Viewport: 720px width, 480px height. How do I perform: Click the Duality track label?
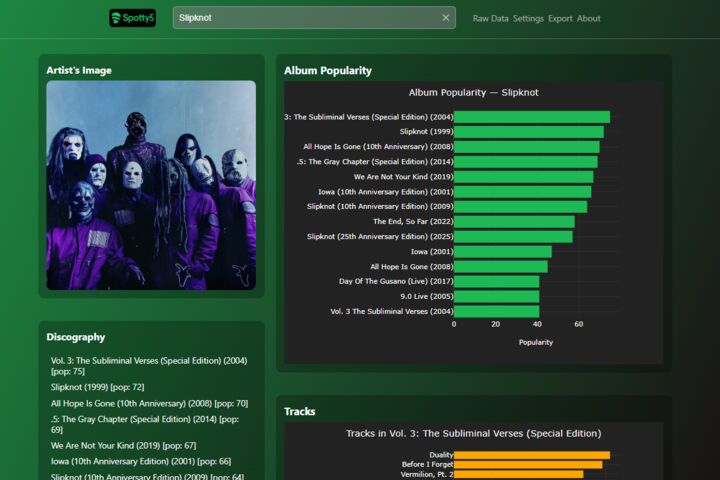(441, 455)
